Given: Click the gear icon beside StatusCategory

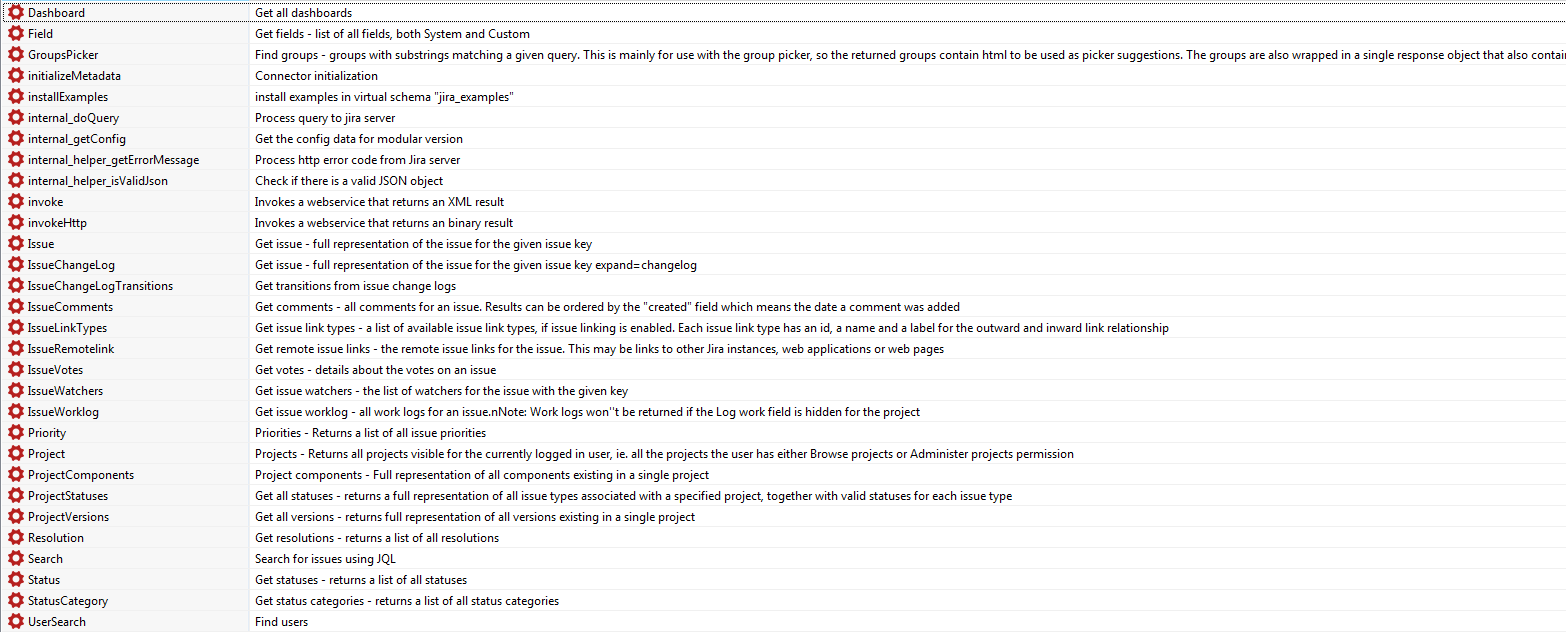Looking at the screenshot, I should click(16, 601).
